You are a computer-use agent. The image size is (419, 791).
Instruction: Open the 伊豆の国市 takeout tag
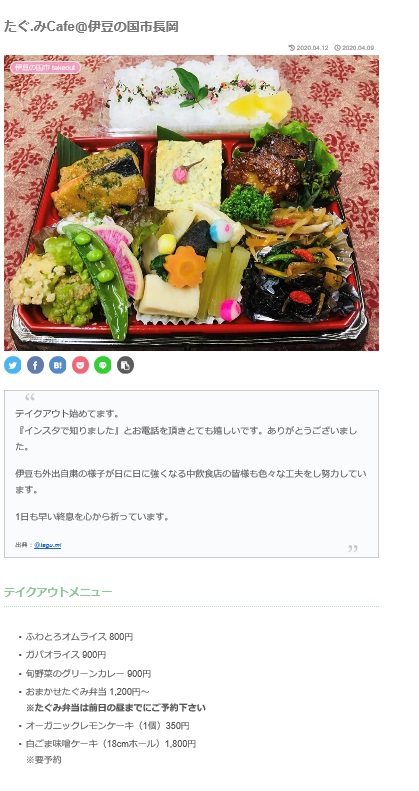click(45, 68)
